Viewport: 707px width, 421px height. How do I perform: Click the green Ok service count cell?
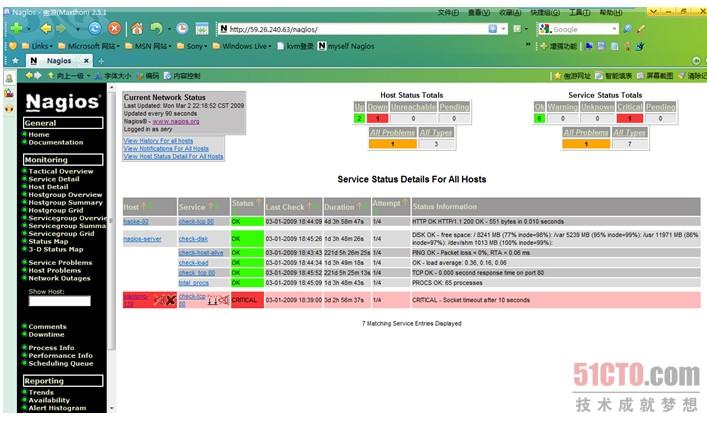(539, 118)
